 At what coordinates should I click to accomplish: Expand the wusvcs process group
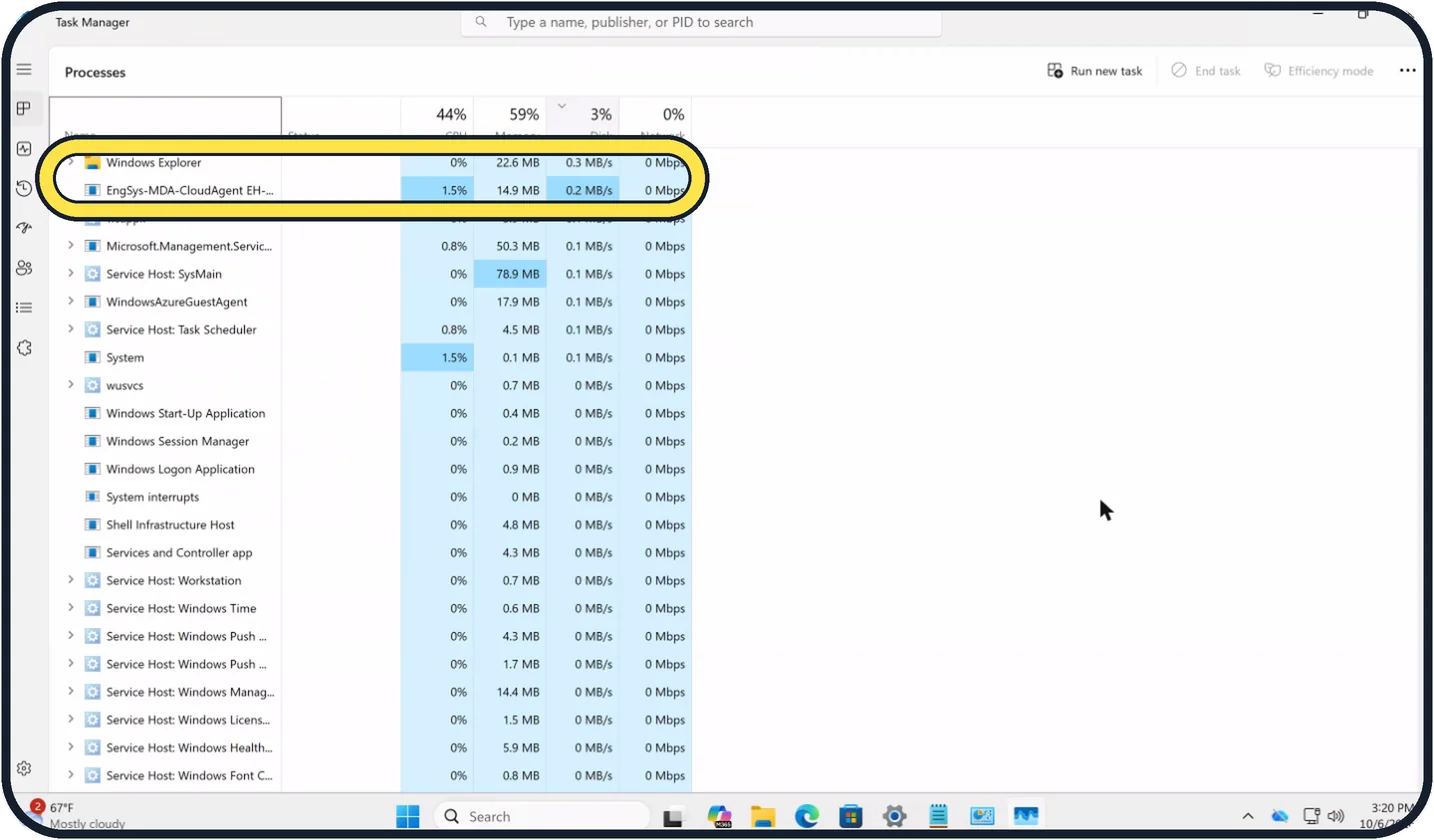pyautogui.click(x=70, y=385)
